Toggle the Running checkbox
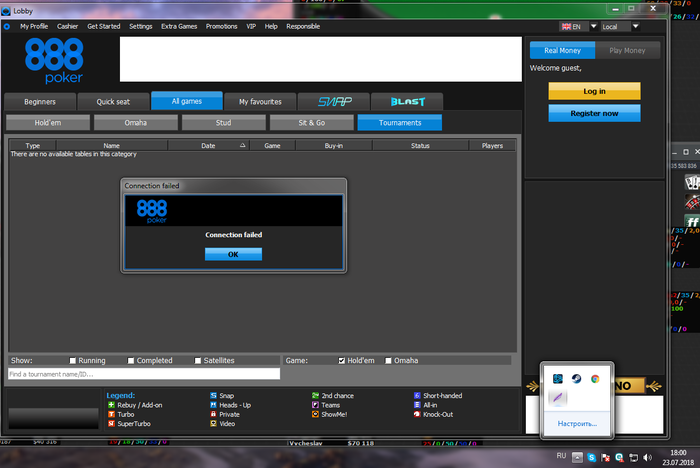 [72, 360]
